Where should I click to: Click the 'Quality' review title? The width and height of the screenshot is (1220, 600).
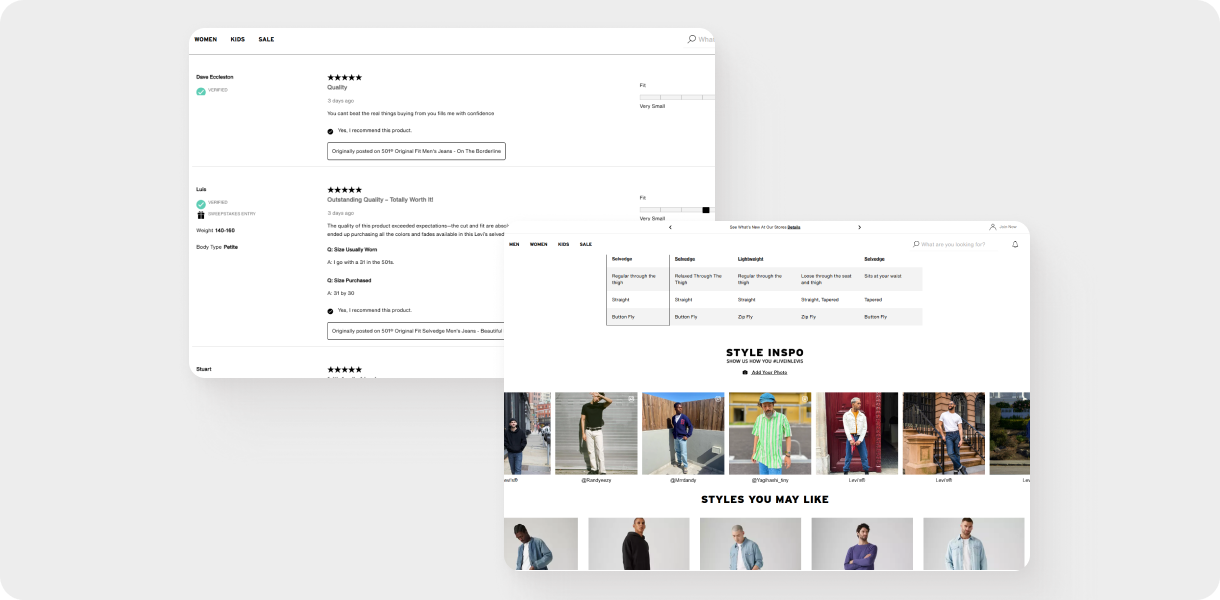[337, 87]
